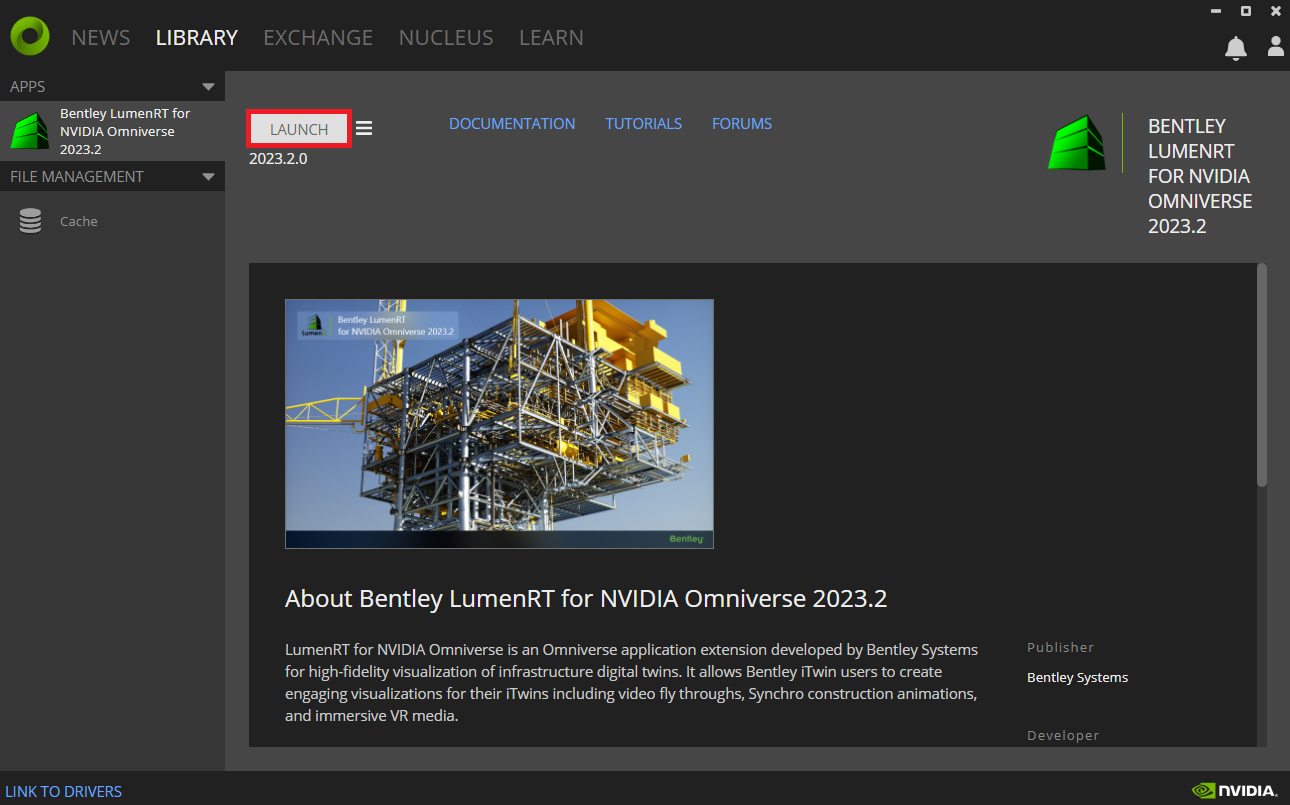The image size is (1290, 805).
Task: Click the NVIDIA logo in footer
Action: click(x=1234, y=791)
